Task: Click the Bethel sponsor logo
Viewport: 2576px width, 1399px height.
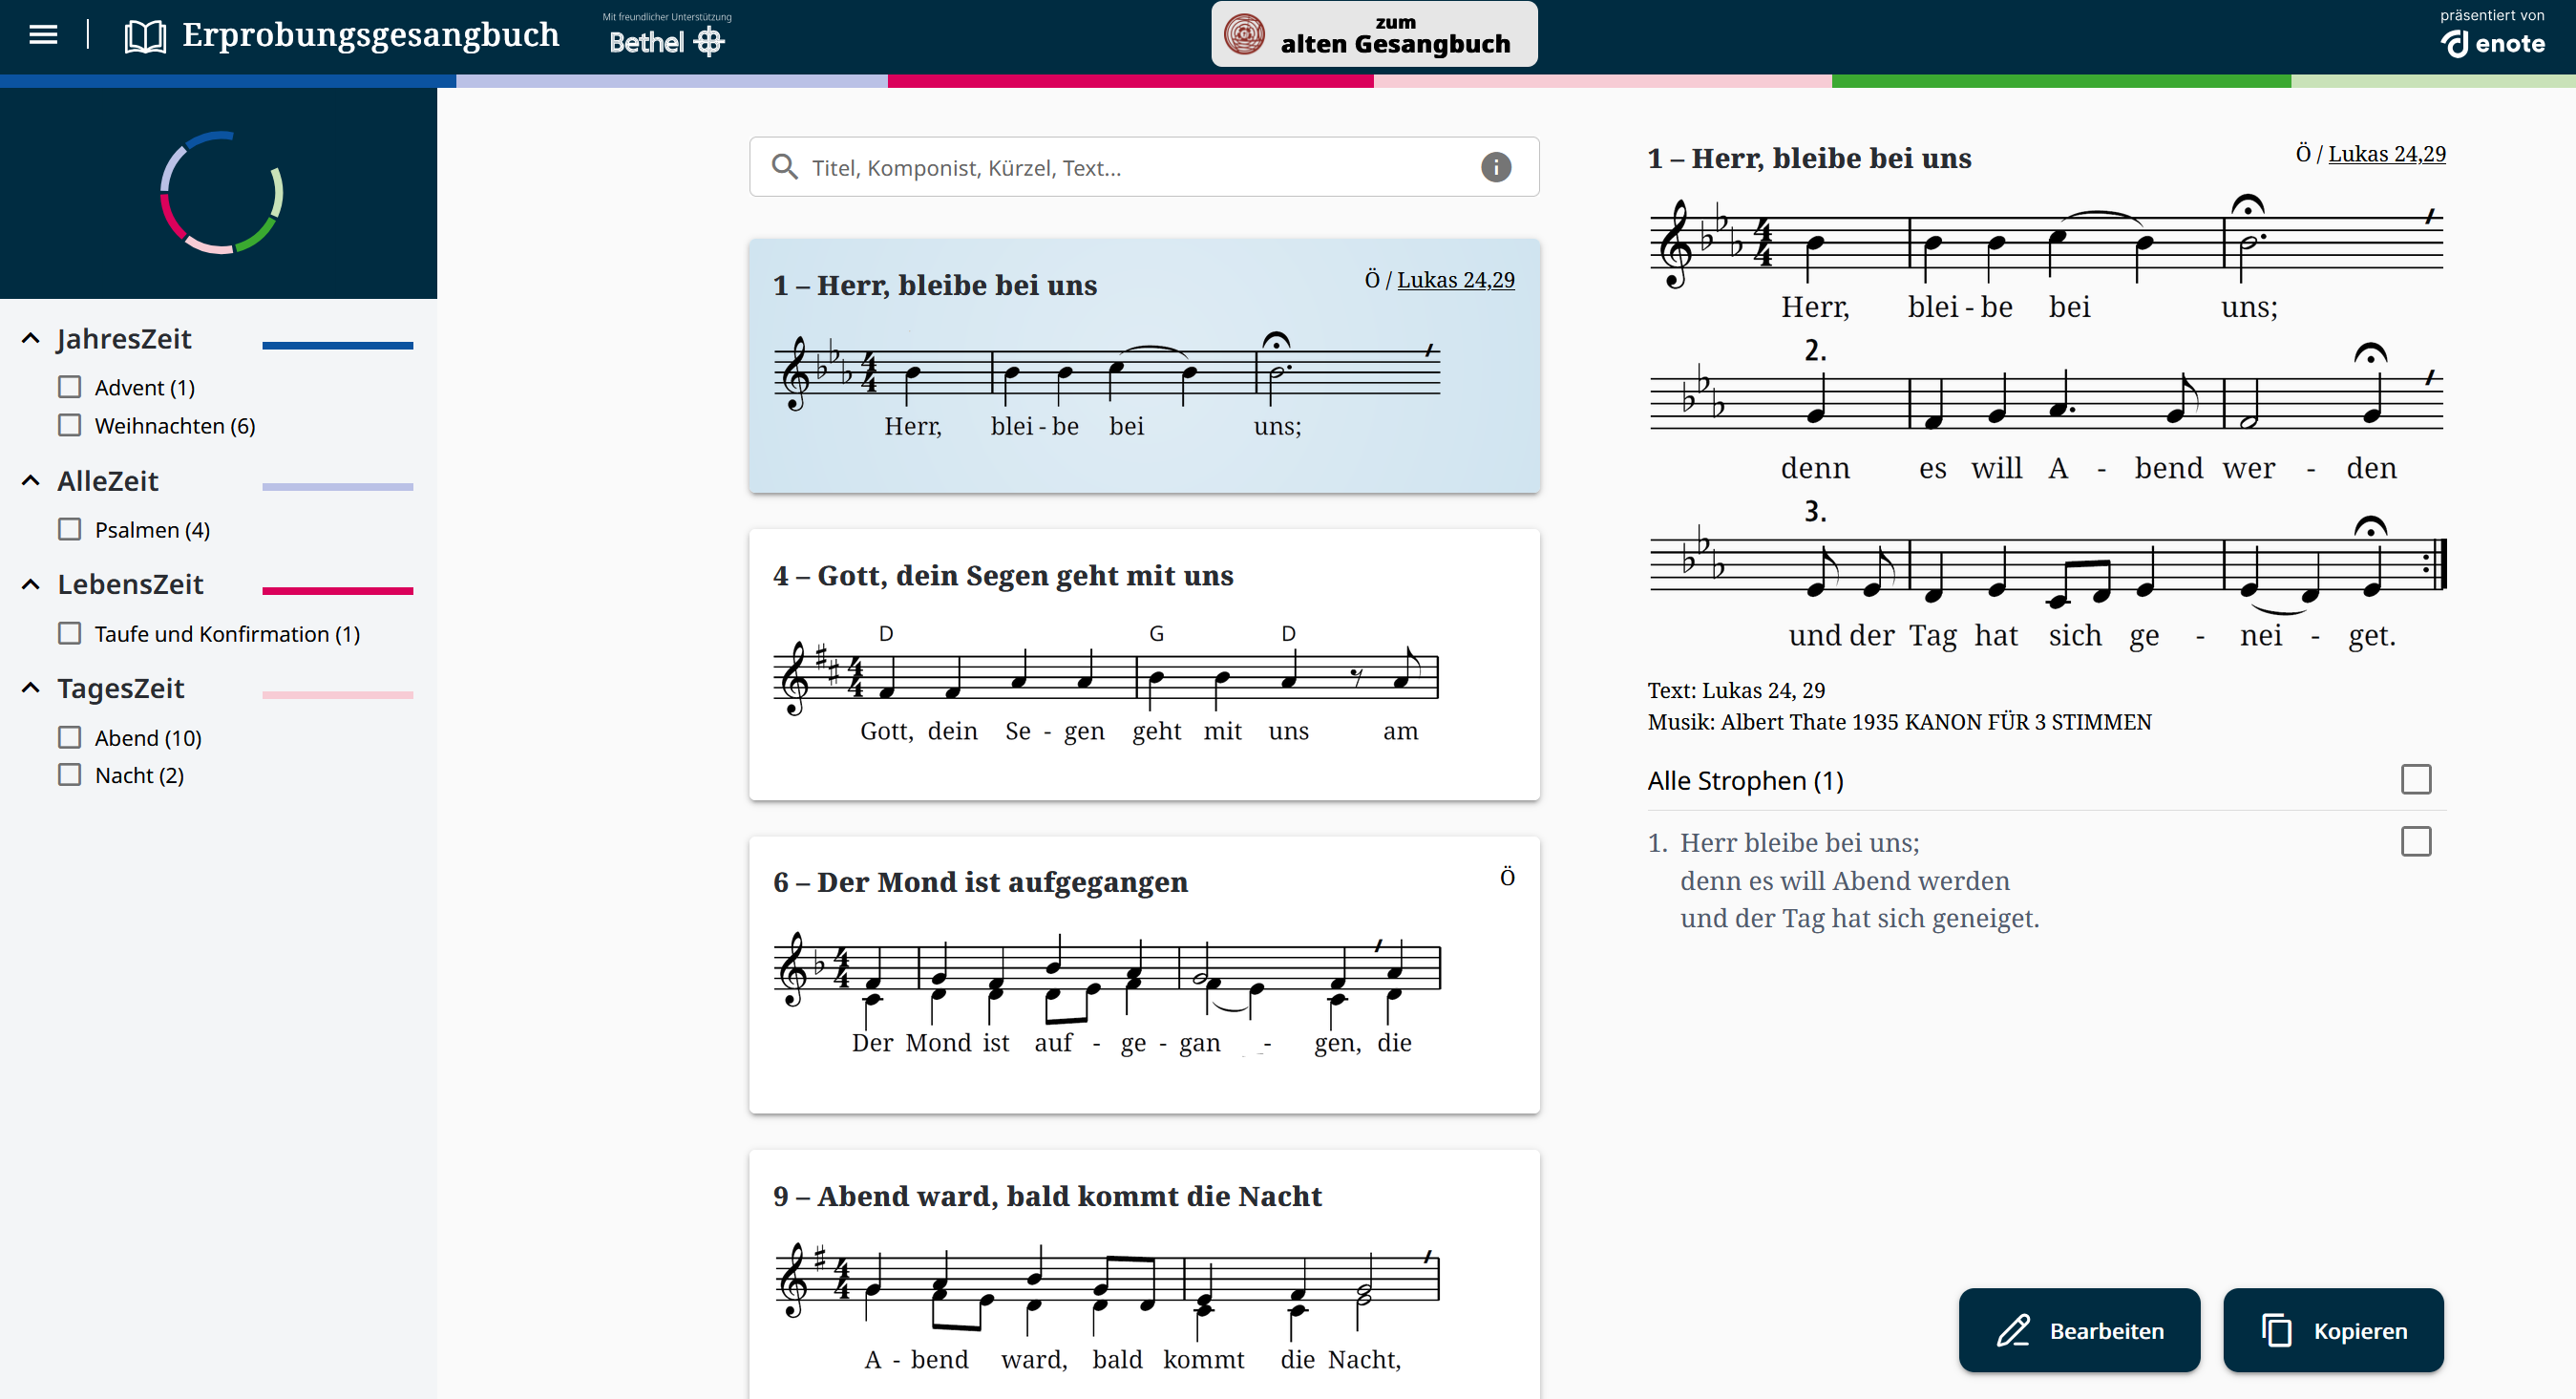Action: pos(666,41)
